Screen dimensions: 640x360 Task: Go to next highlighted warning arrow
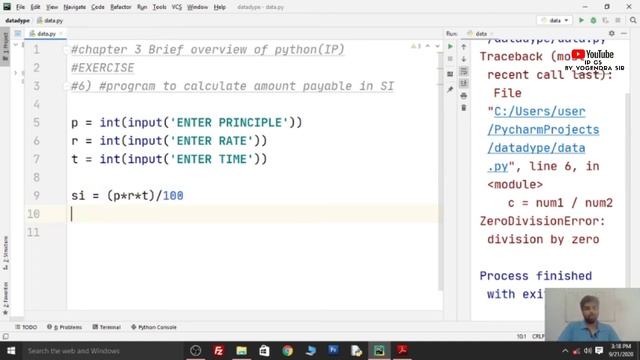click(x=437, y=46)
